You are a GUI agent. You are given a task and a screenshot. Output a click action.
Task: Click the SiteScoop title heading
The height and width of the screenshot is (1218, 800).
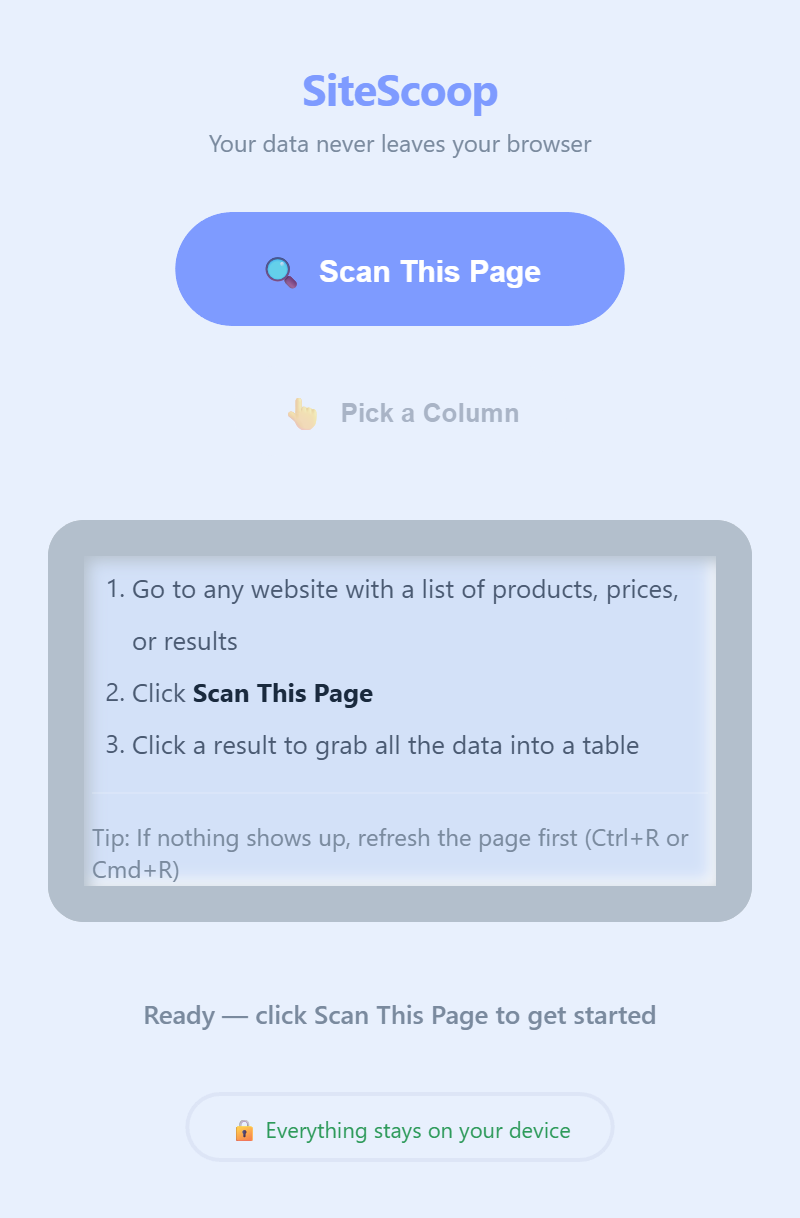[400, 91]
